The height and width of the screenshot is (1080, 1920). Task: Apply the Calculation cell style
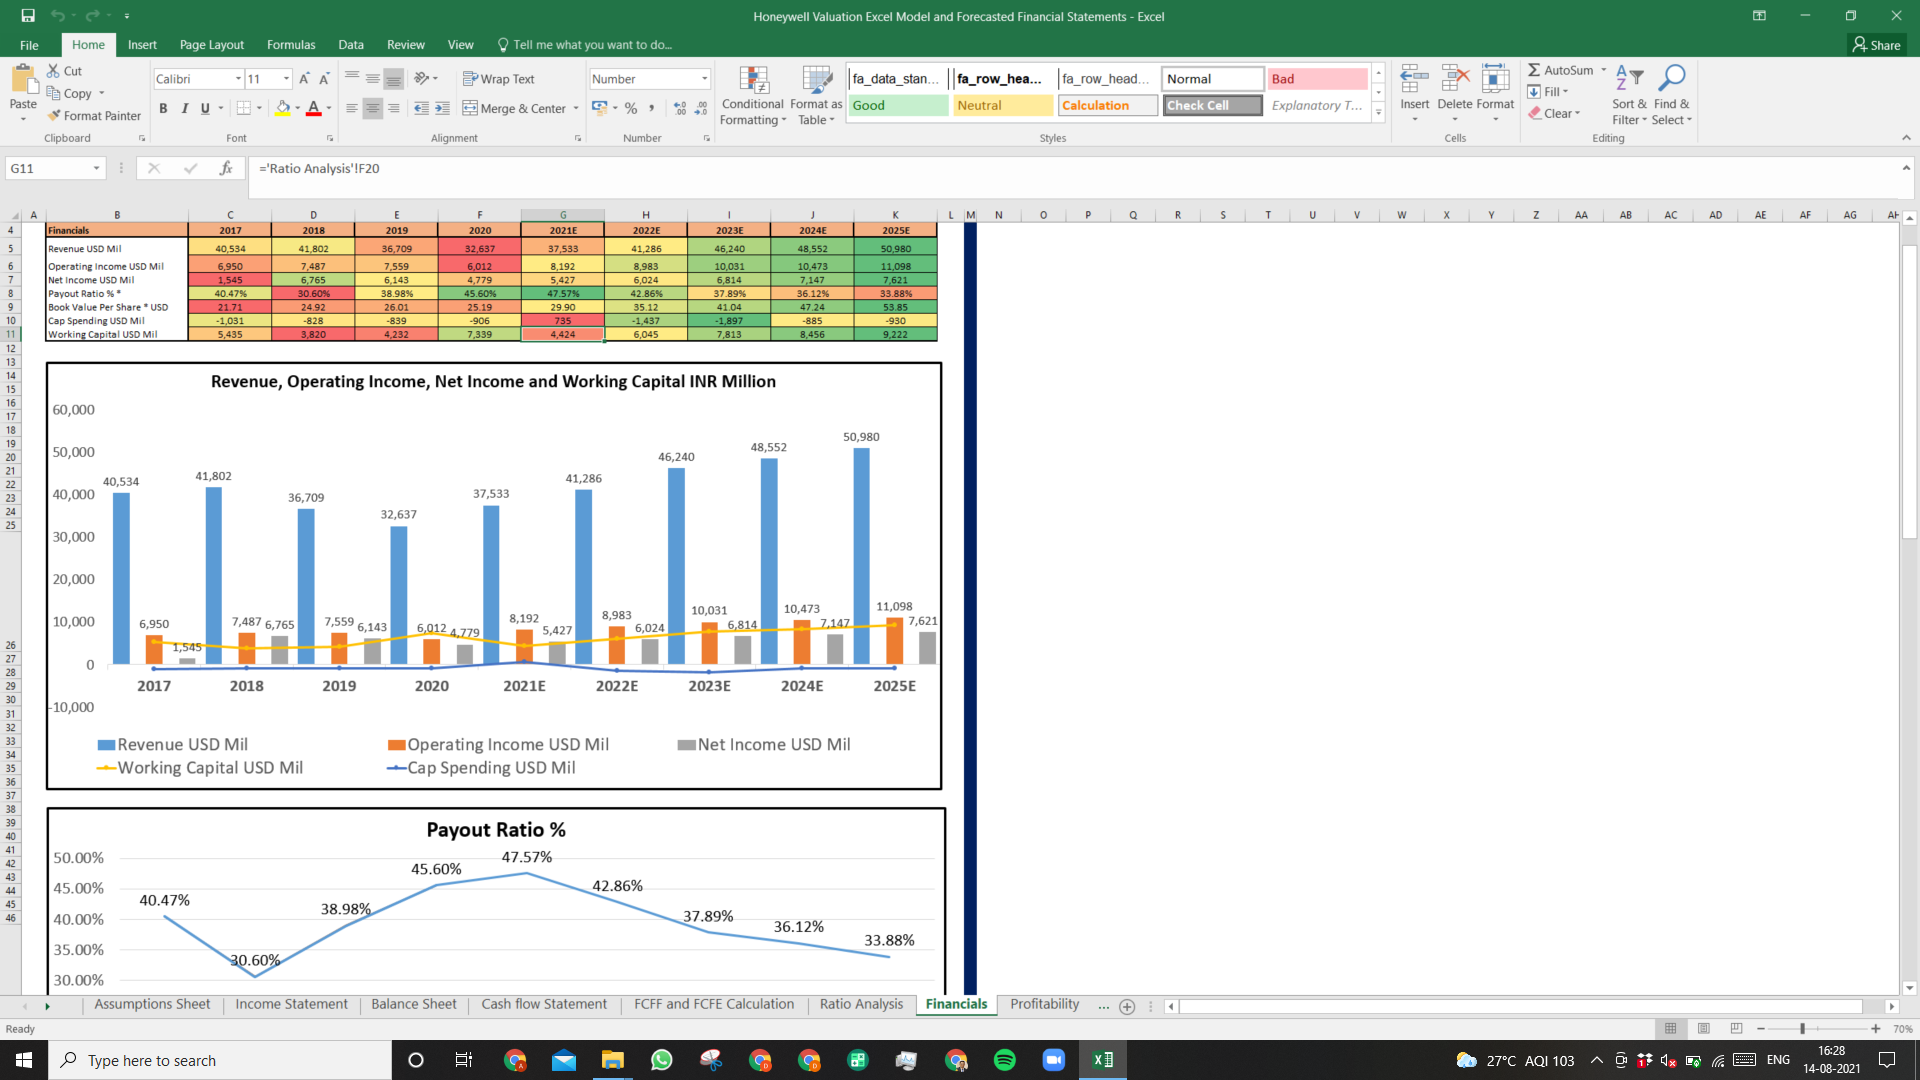[1107, 105]
